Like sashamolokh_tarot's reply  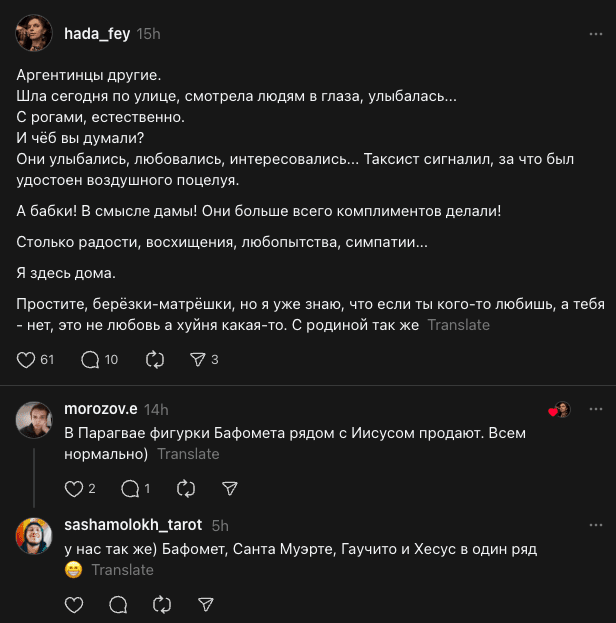coord(73,605)
